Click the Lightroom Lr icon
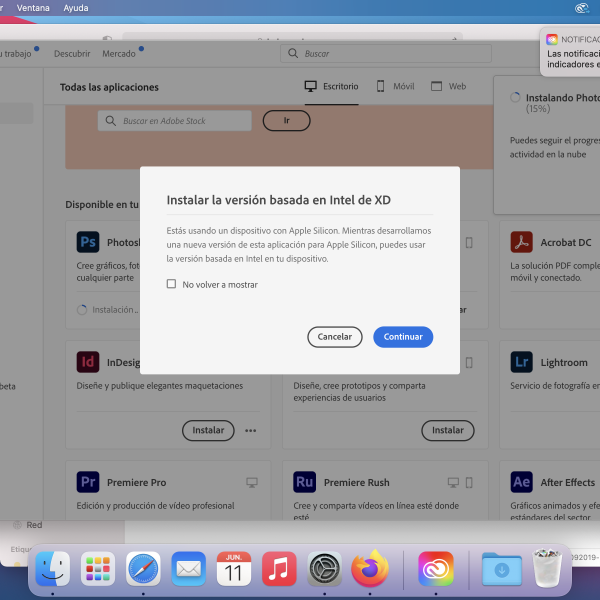600x600 pixels. coord(522,362)
